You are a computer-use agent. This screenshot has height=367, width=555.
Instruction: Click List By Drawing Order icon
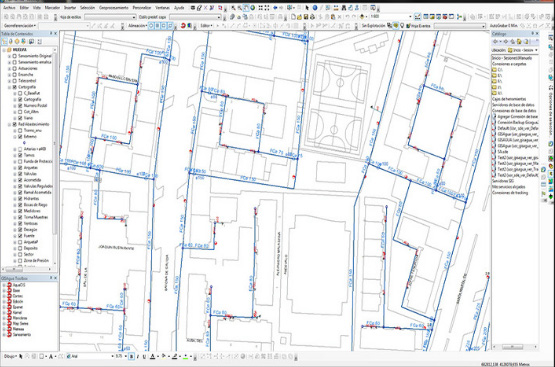coord(5,41)
